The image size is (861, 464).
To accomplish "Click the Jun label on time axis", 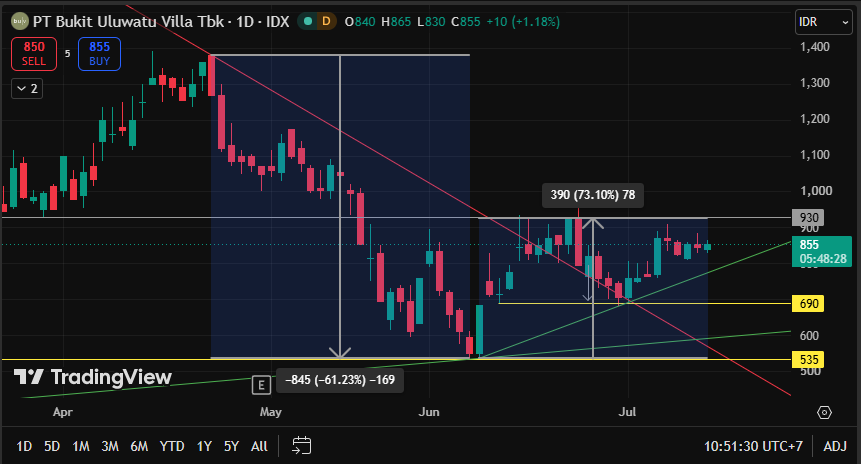I will 429,412.
